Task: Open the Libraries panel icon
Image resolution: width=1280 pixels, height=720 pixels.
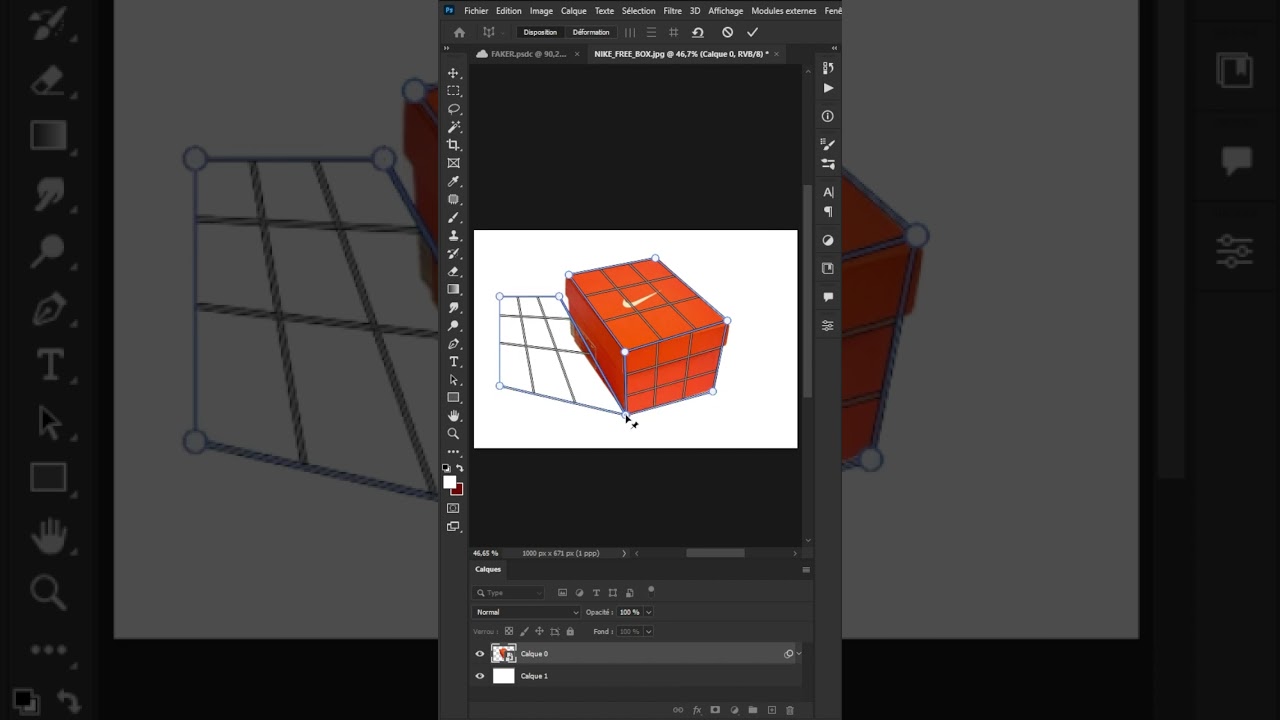Action: pos(828,268)
